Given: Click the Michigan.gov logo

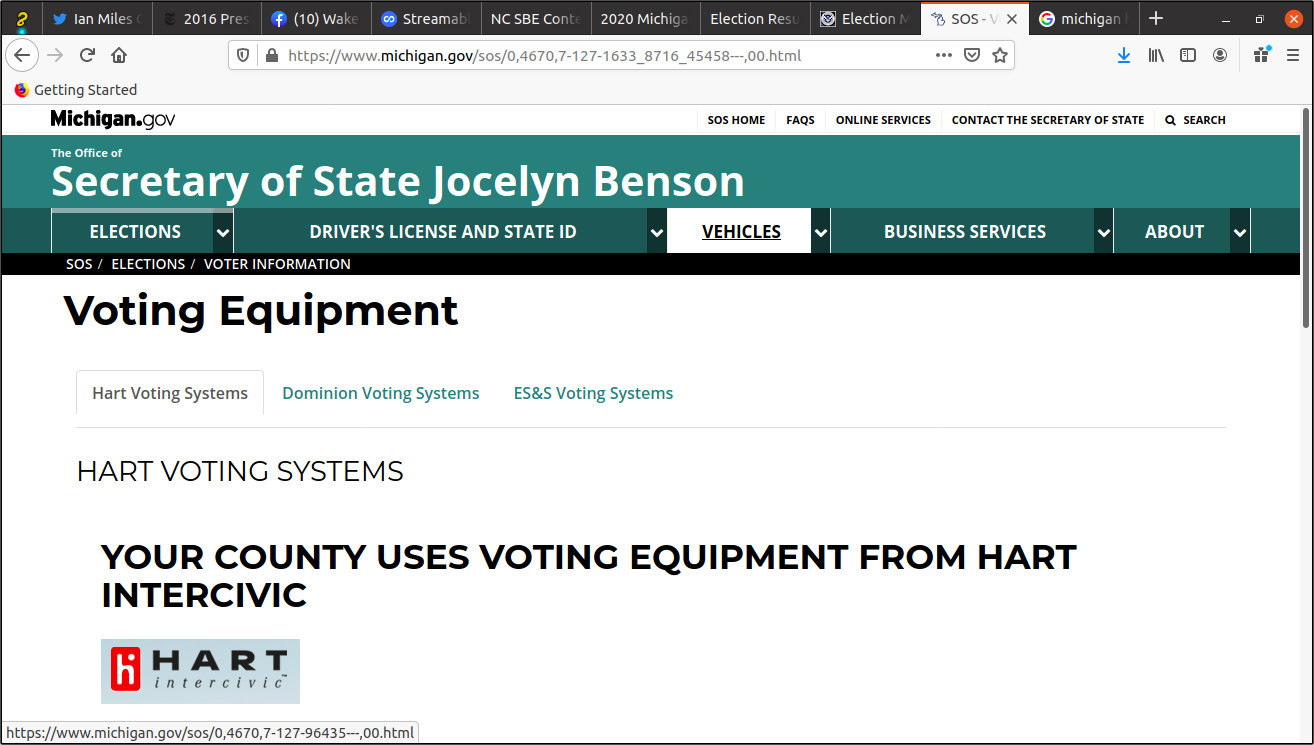Looking at the screenshot, I should click(113, 119).
